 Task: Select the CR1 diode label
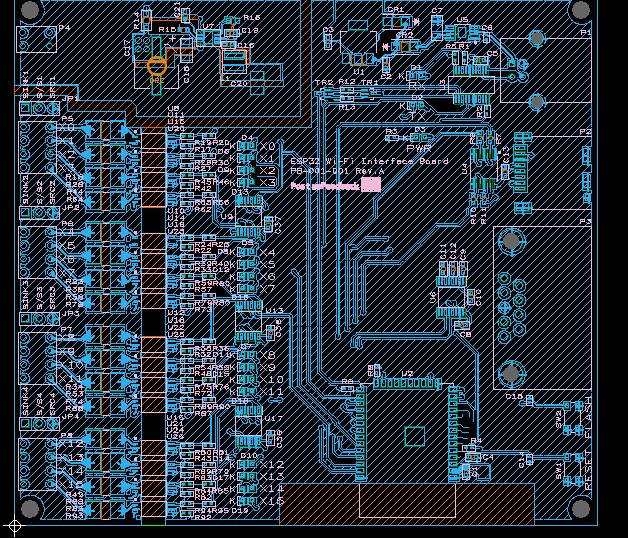[396, 9]
